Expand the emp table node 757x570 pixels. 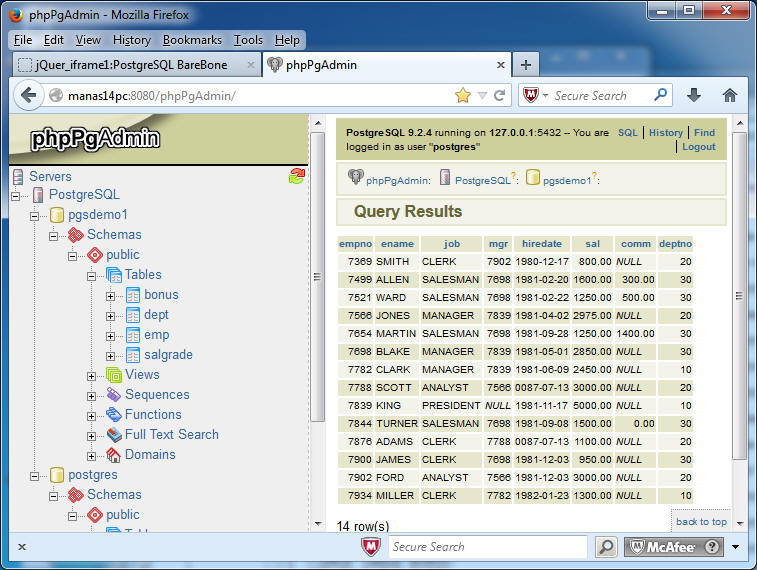pos(111,336)
